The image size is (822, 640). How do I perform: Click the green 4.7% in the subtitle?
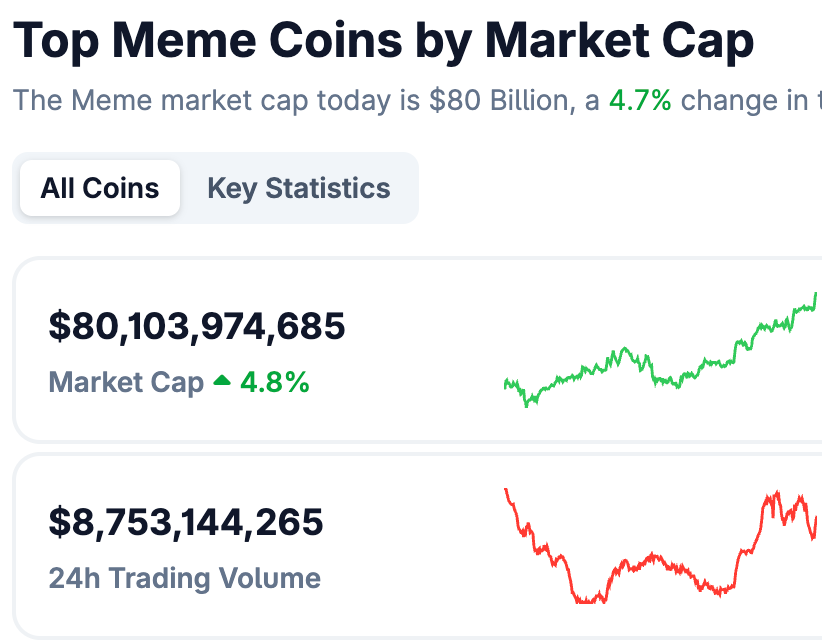pos(640,100)
